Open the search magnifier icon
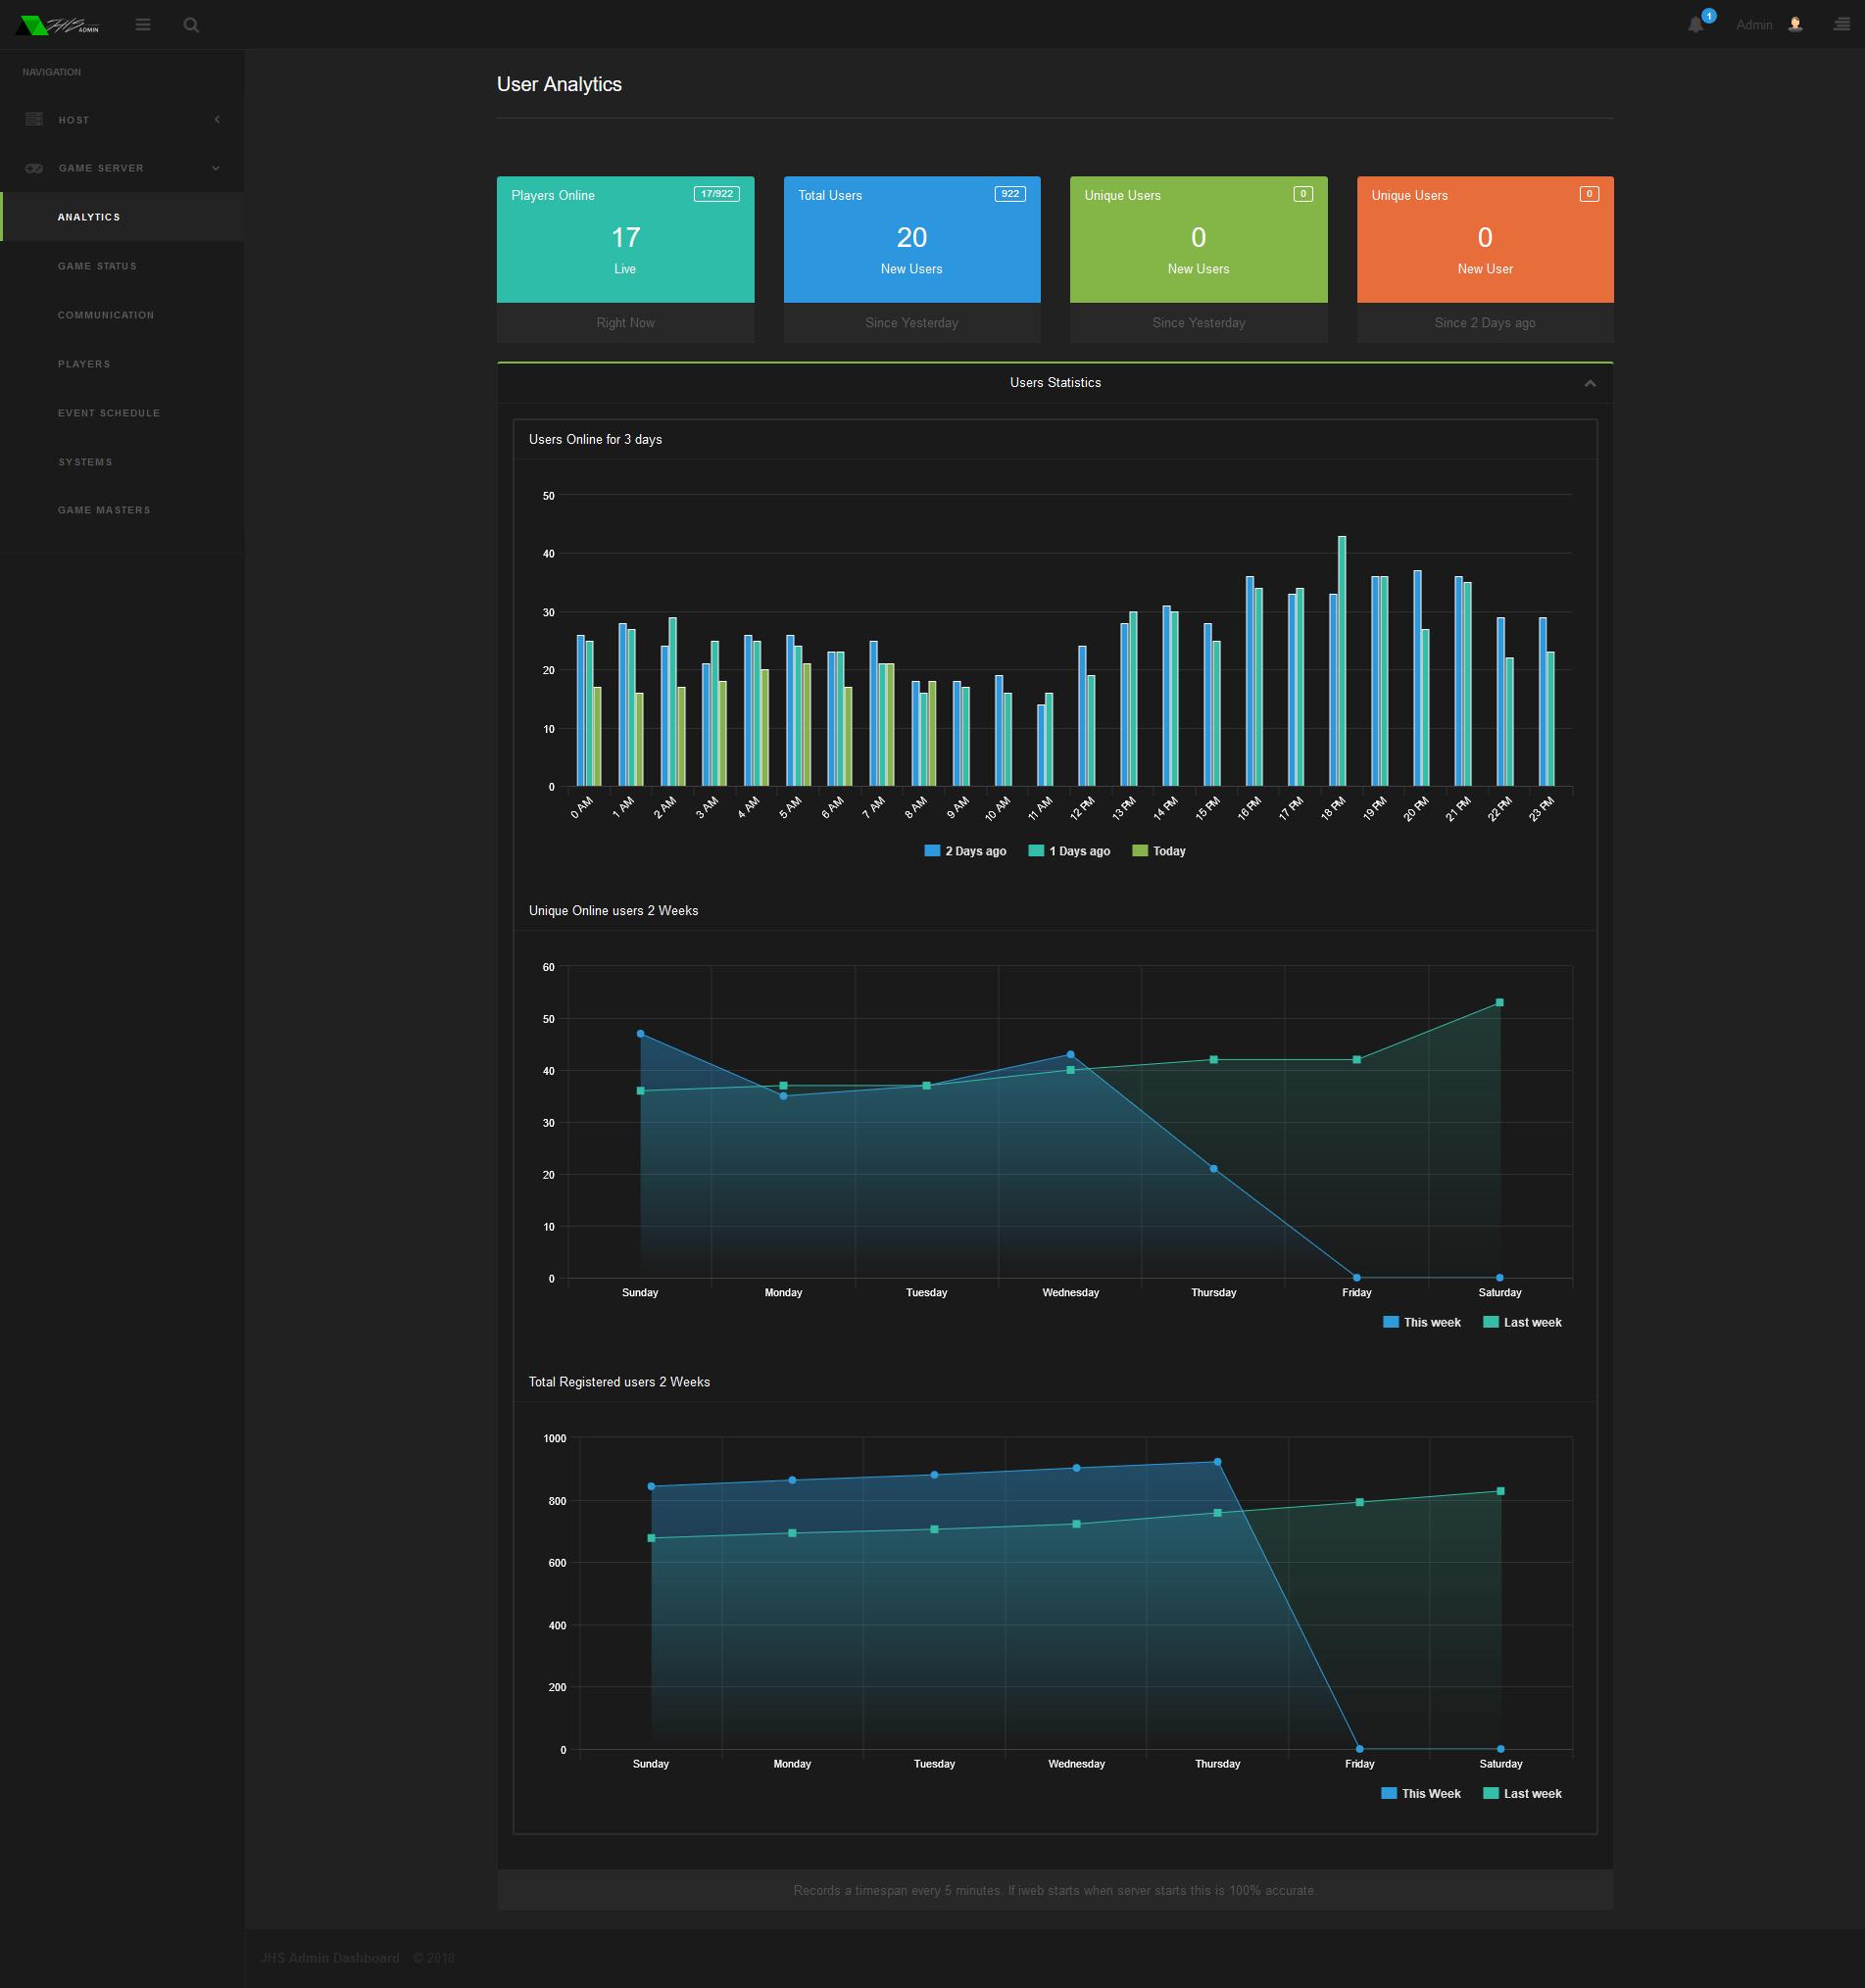This screenshot has height=1988, width=1865. pyautogui.click(x=191, y=25)
